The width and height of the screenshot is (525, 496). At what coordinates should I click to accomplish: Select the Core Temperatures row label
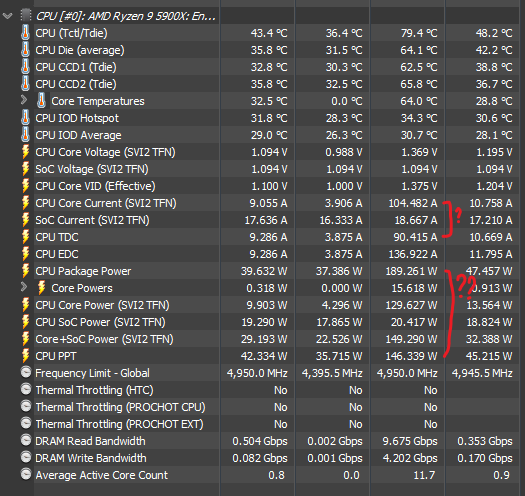pyautogui.click(x=98, y=101)
